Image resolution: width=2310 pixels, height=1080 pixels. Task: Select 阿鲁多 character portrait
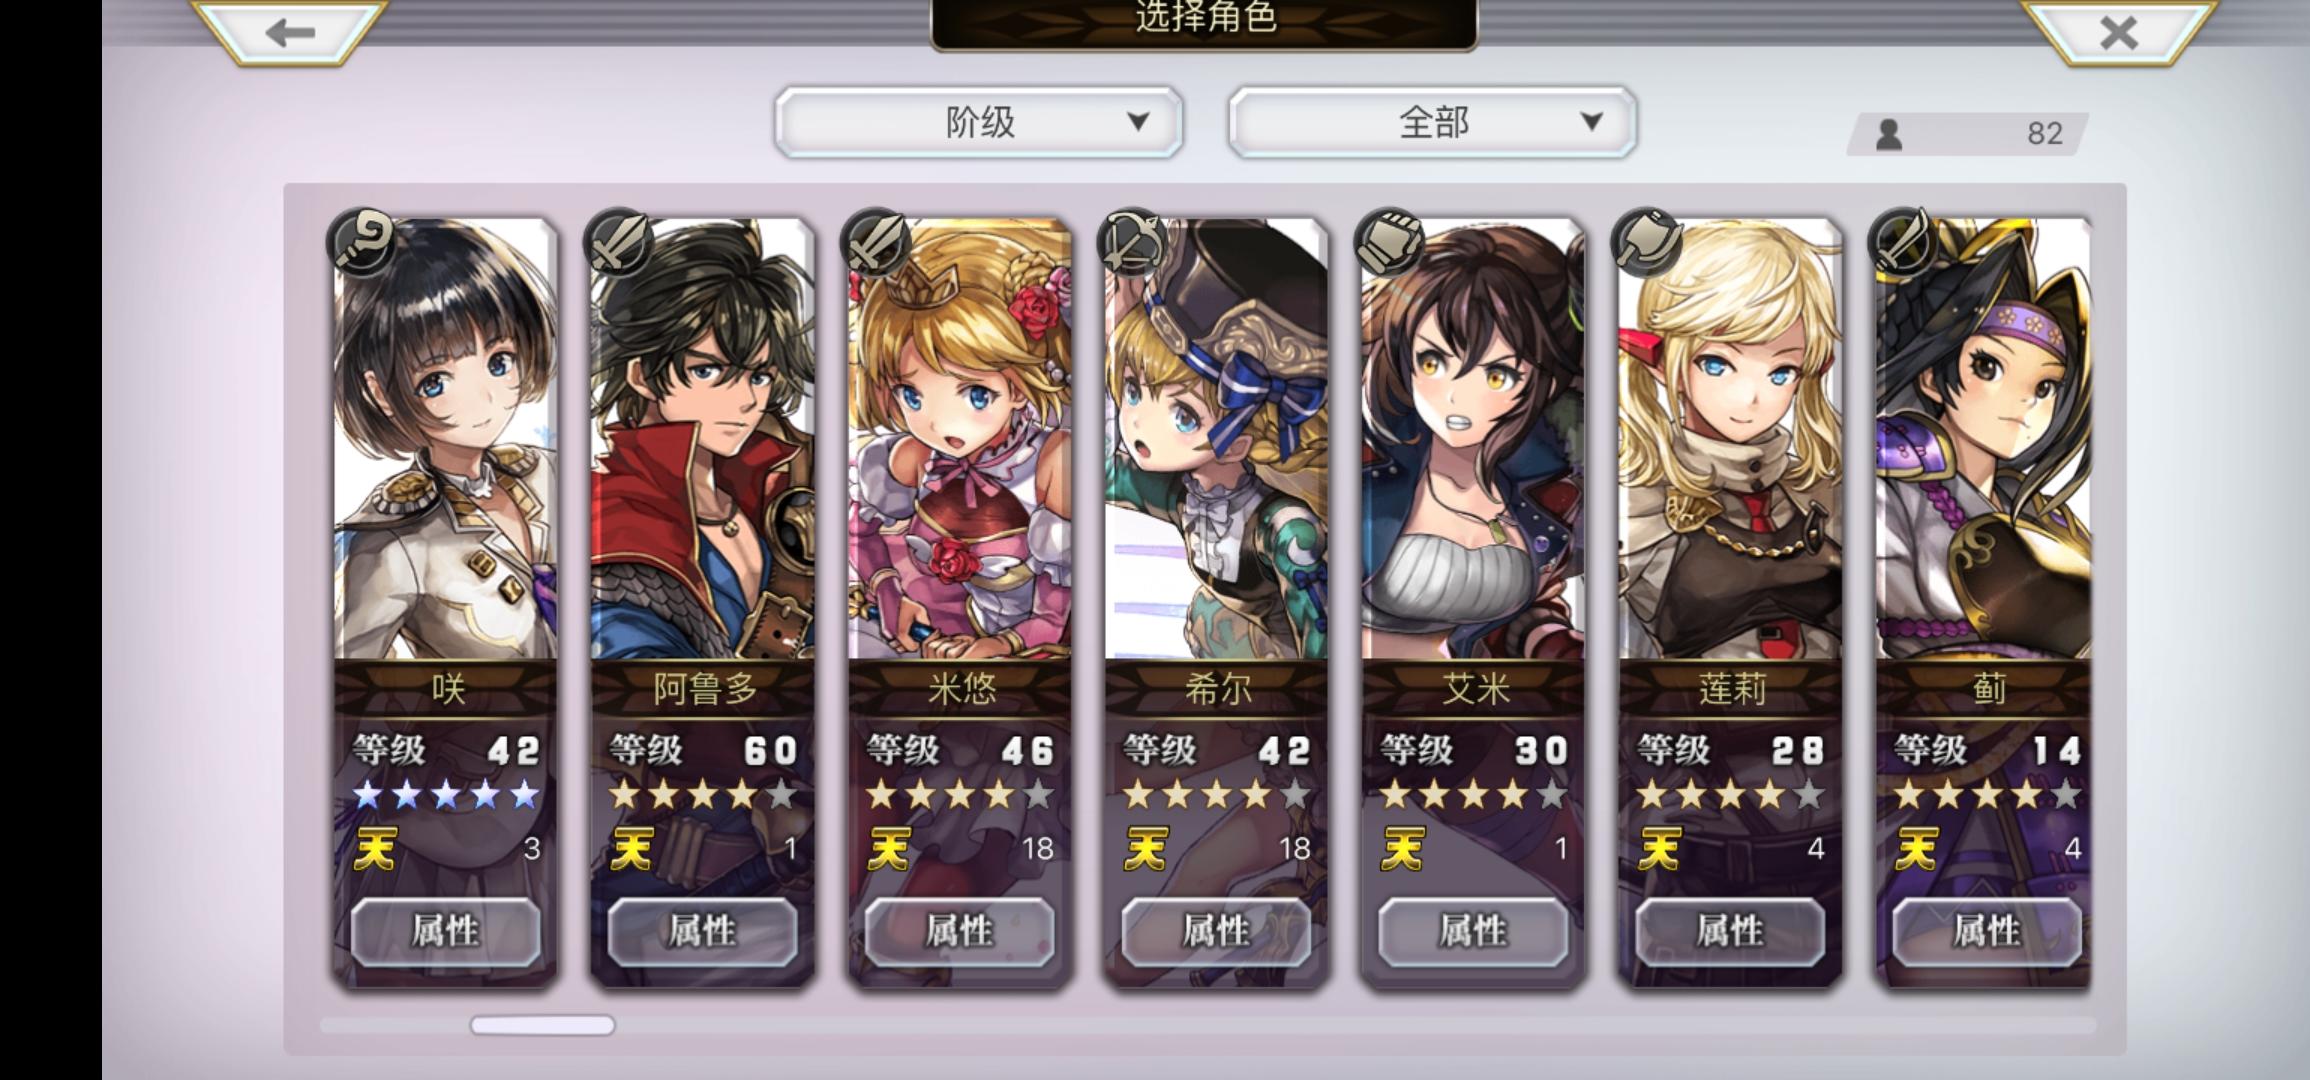click(x=702, y=440)
